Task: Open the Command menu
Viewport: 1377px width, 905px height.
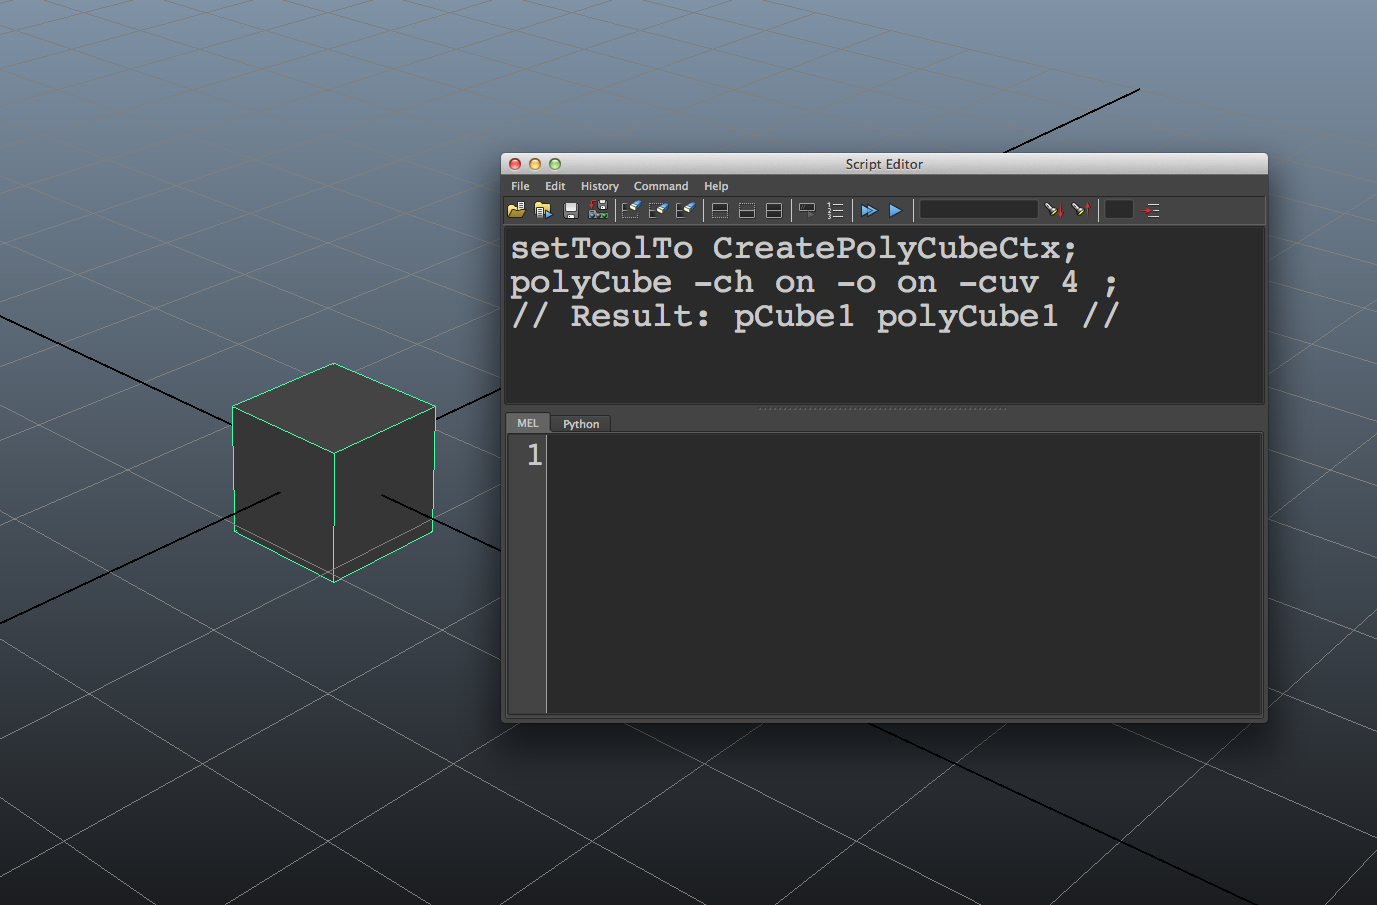Action: [x=660, y=186]
